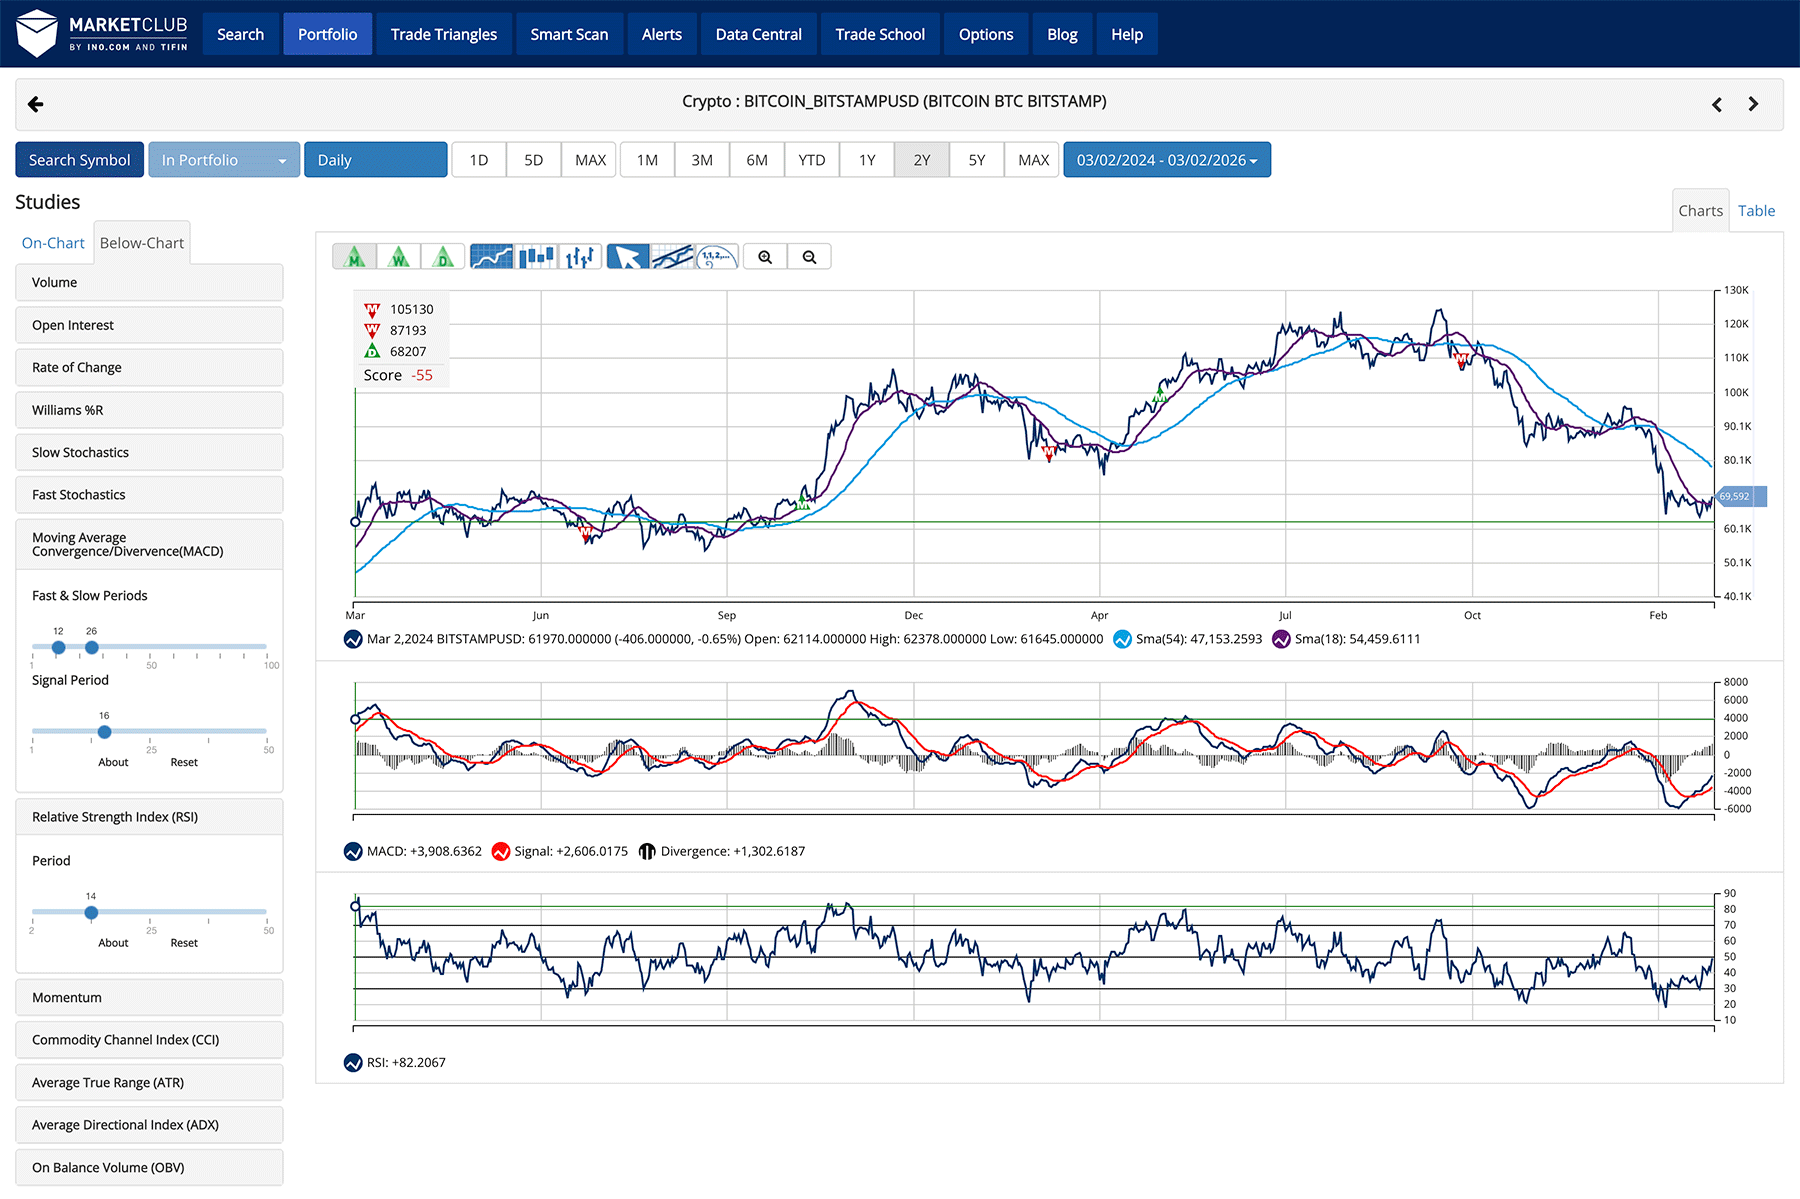
Task: Open the In Portfolio dropdown
Action: (223, 159)
